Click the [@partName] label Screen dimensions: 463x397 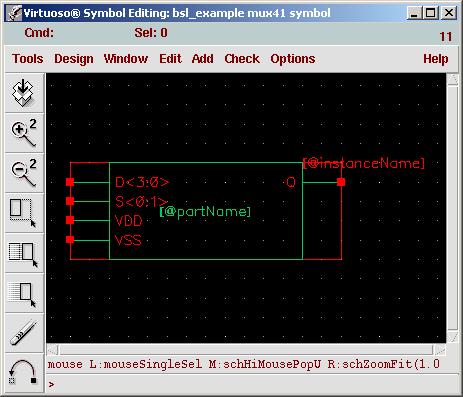click(x=205, y=211)
